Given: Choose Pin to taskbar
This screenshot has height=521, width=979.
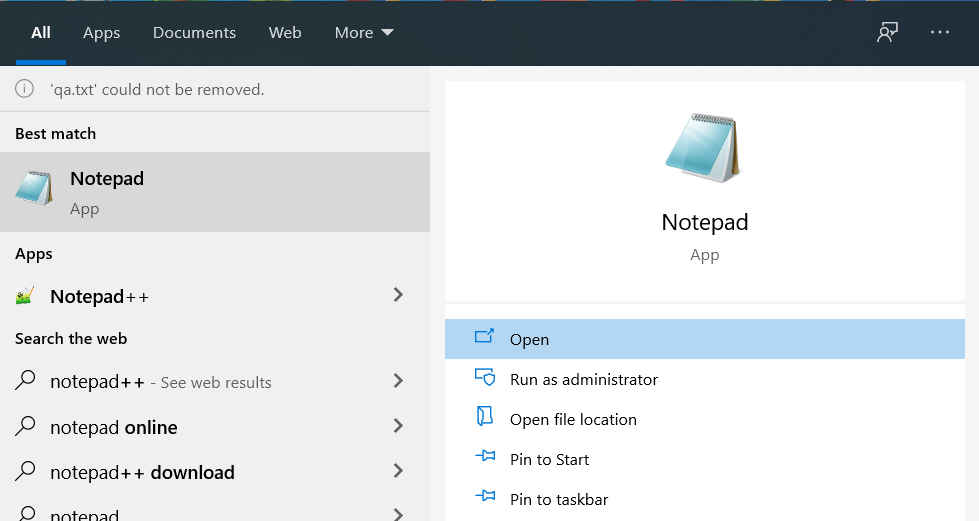Looking at the screenshot, I should [x=705, y=499].
